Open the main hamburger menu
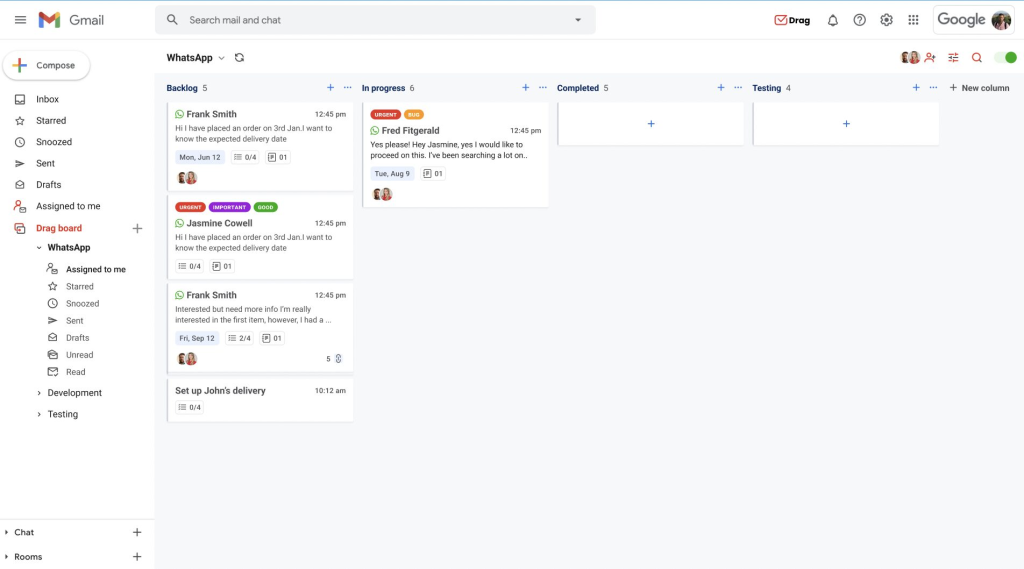Viewport: 1024px width, 569px height. [20, 20]
